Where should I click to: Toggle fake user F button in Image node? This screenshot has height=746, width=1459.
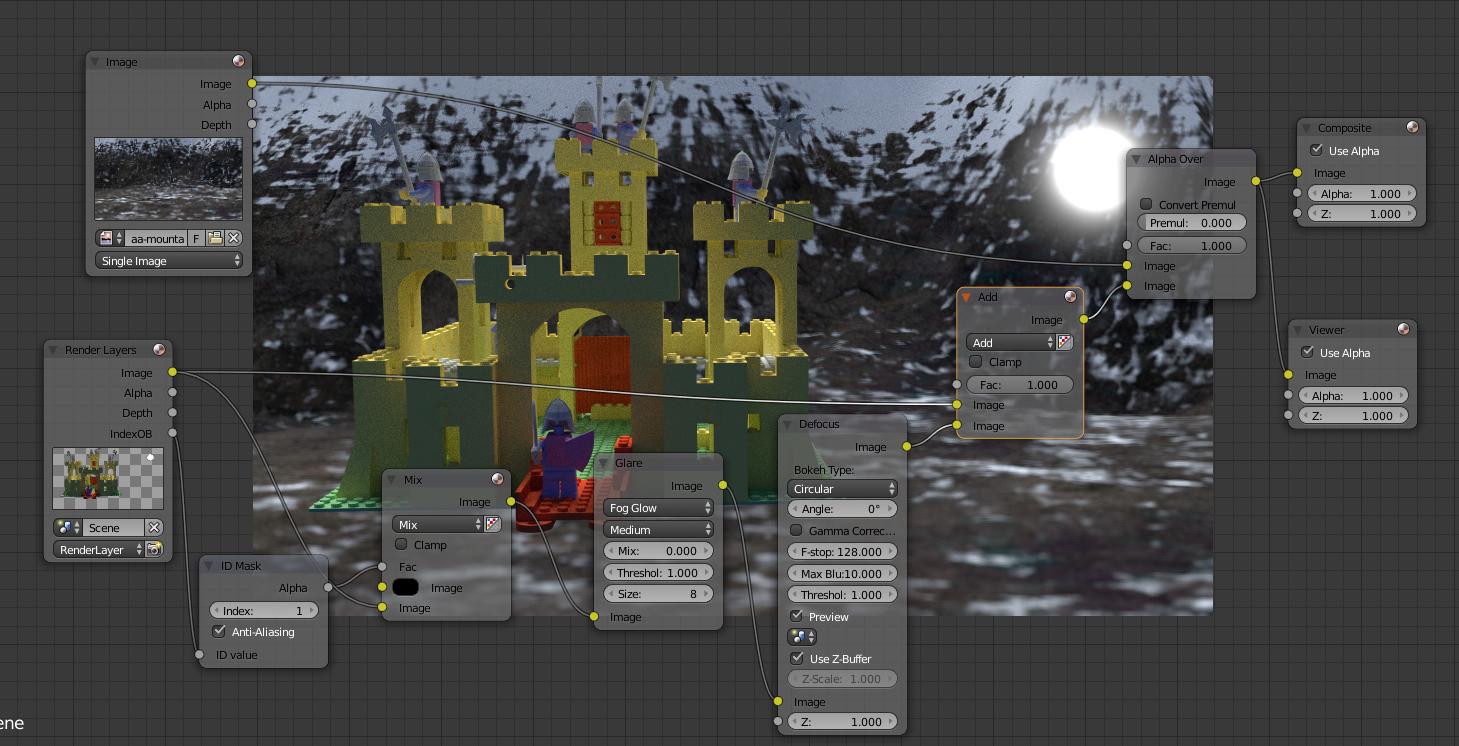tap(196, 238)
